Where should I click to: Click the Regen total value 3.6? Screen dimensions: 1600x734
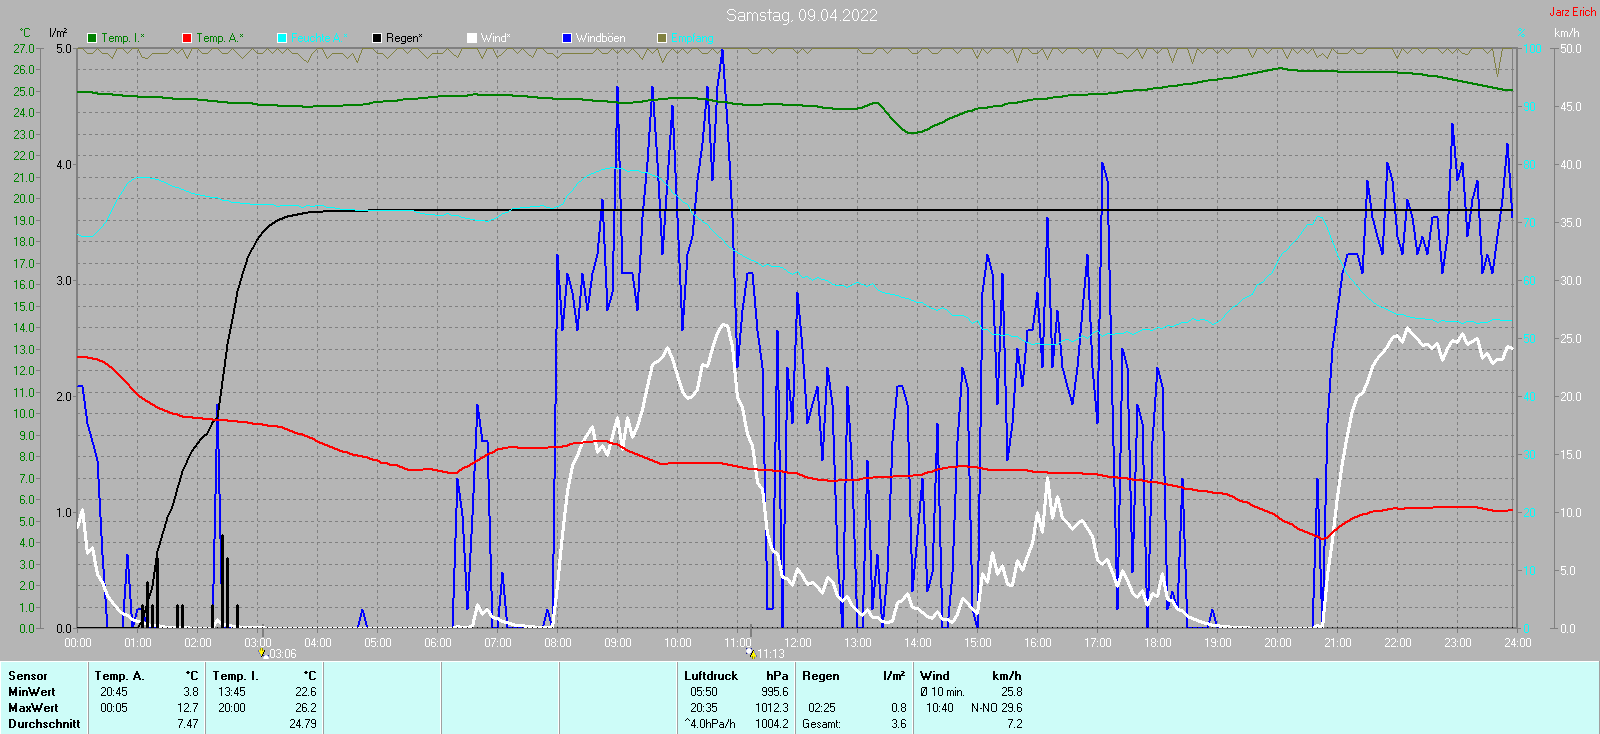[x=899, y=724]
